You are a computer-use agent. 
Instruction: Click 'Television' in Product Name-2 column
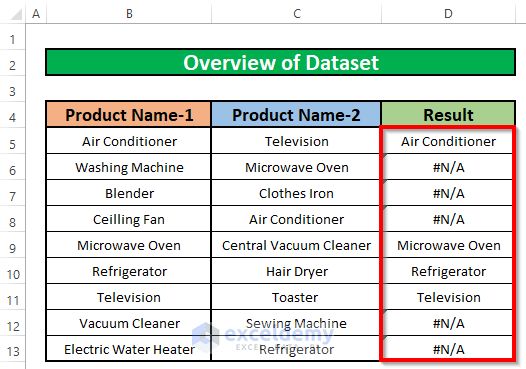296,141
